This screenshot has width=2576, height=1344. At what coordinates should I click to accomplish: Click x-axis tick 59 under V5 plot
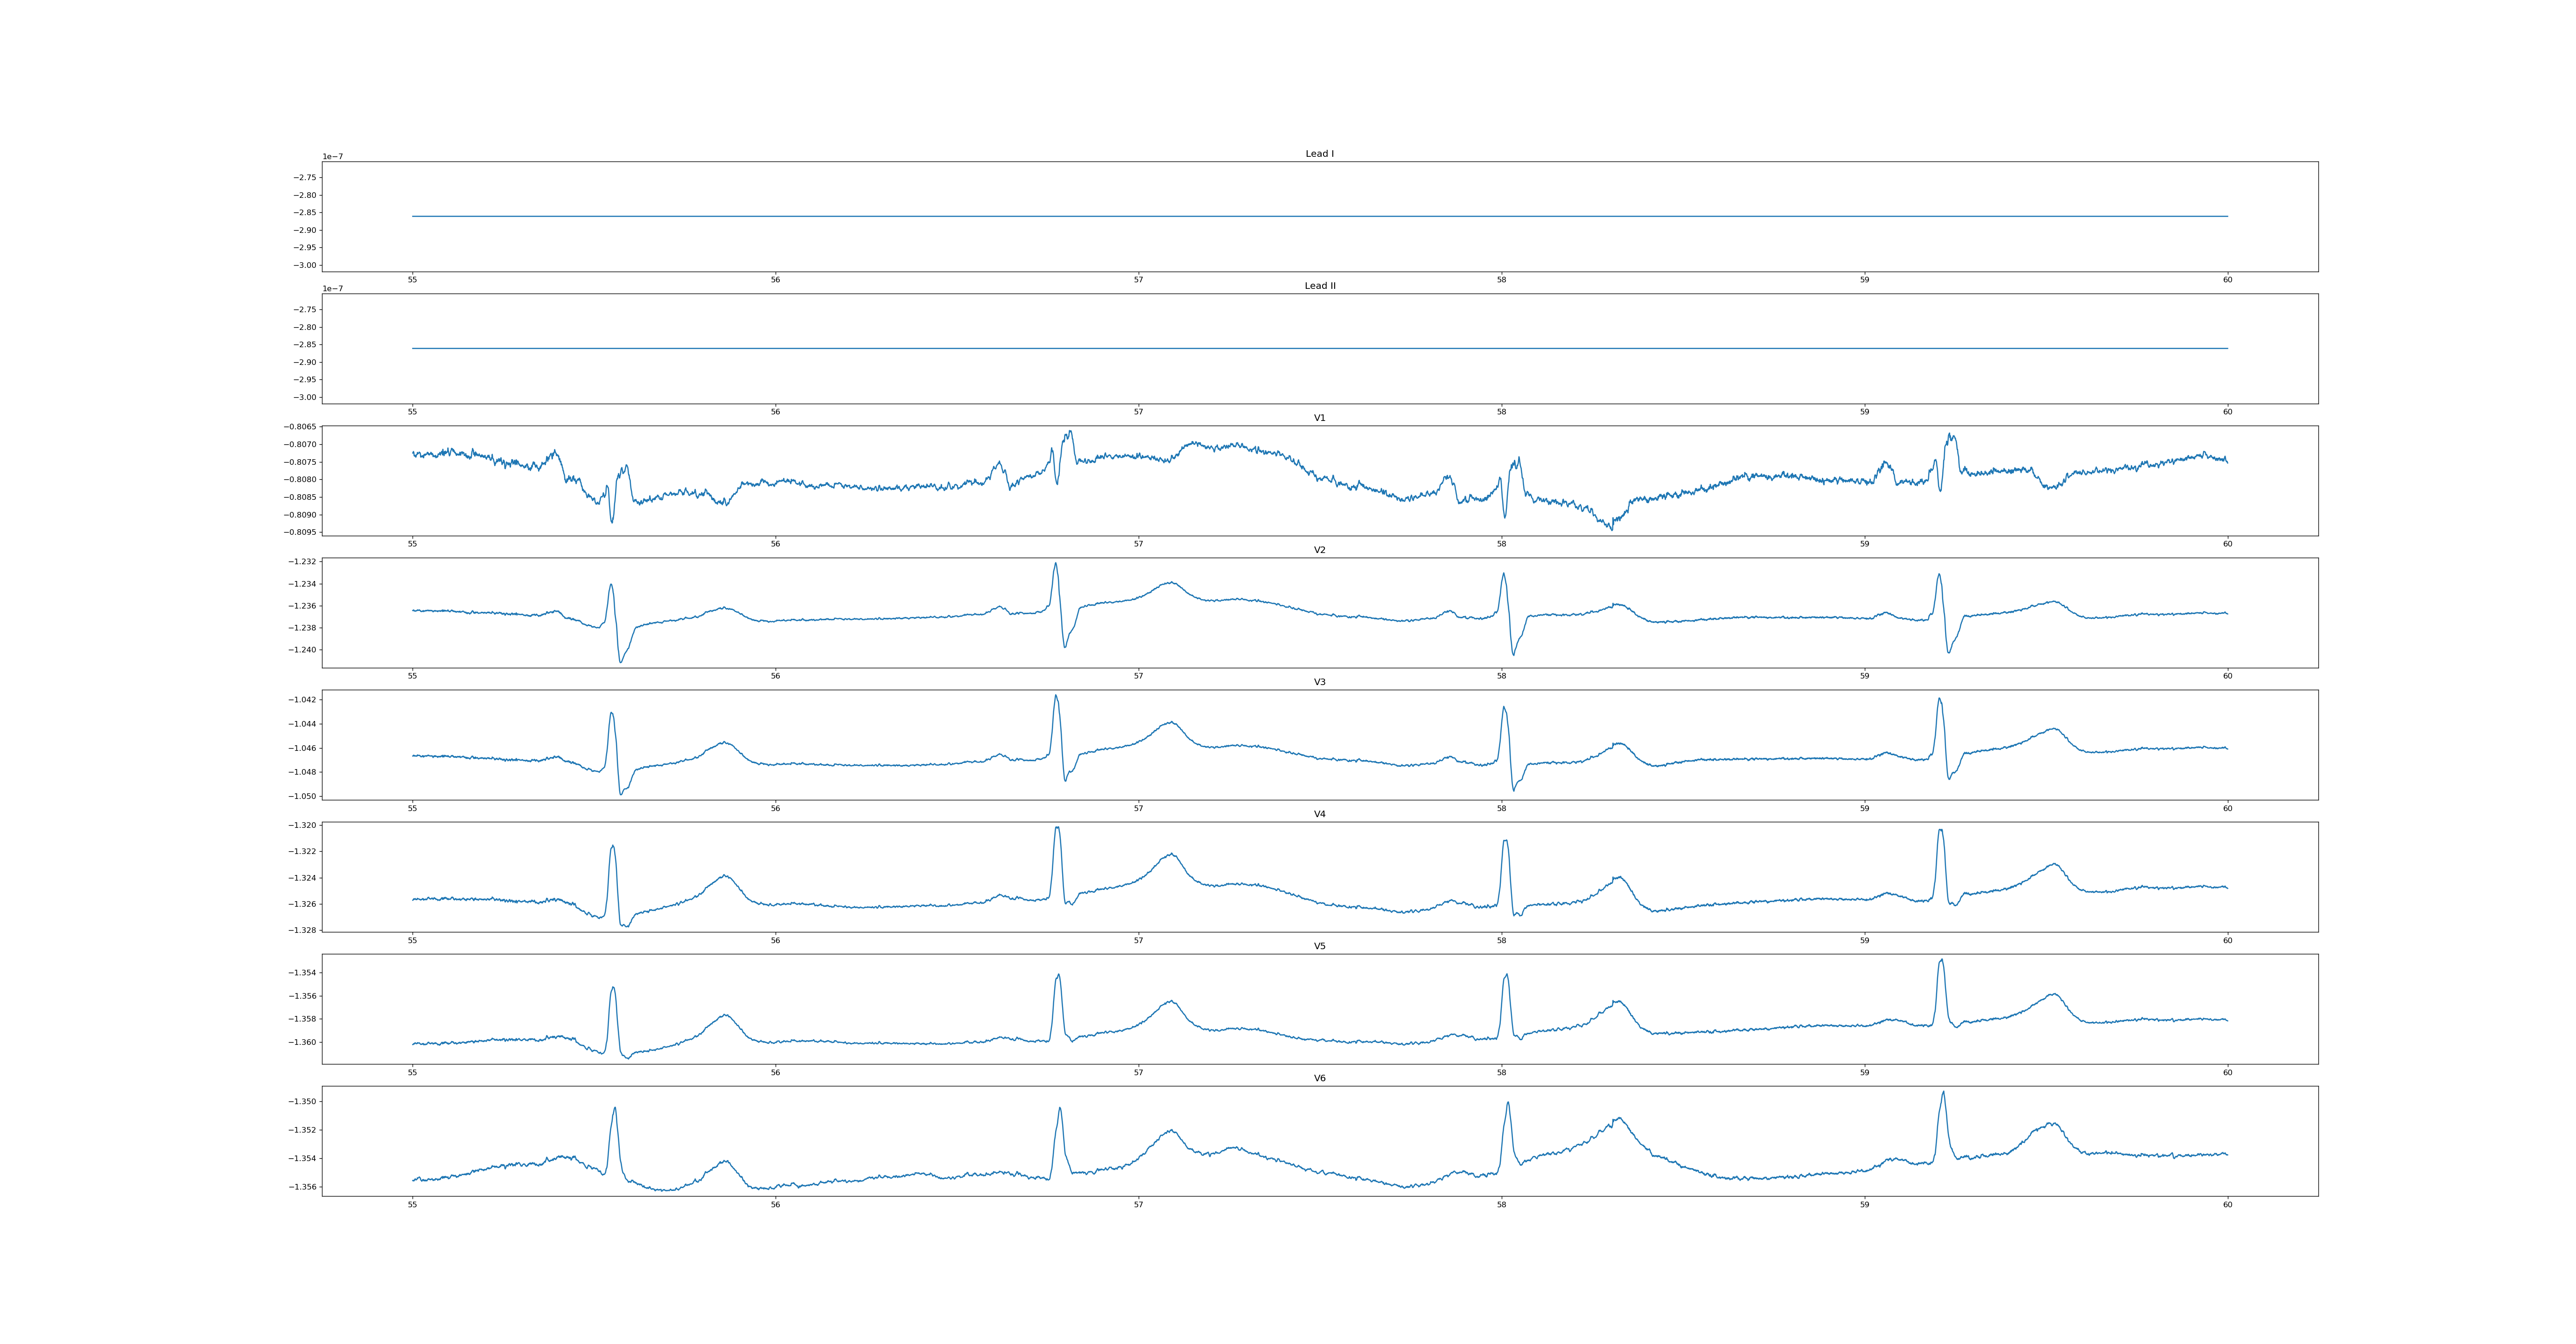pos(1864,1073)
